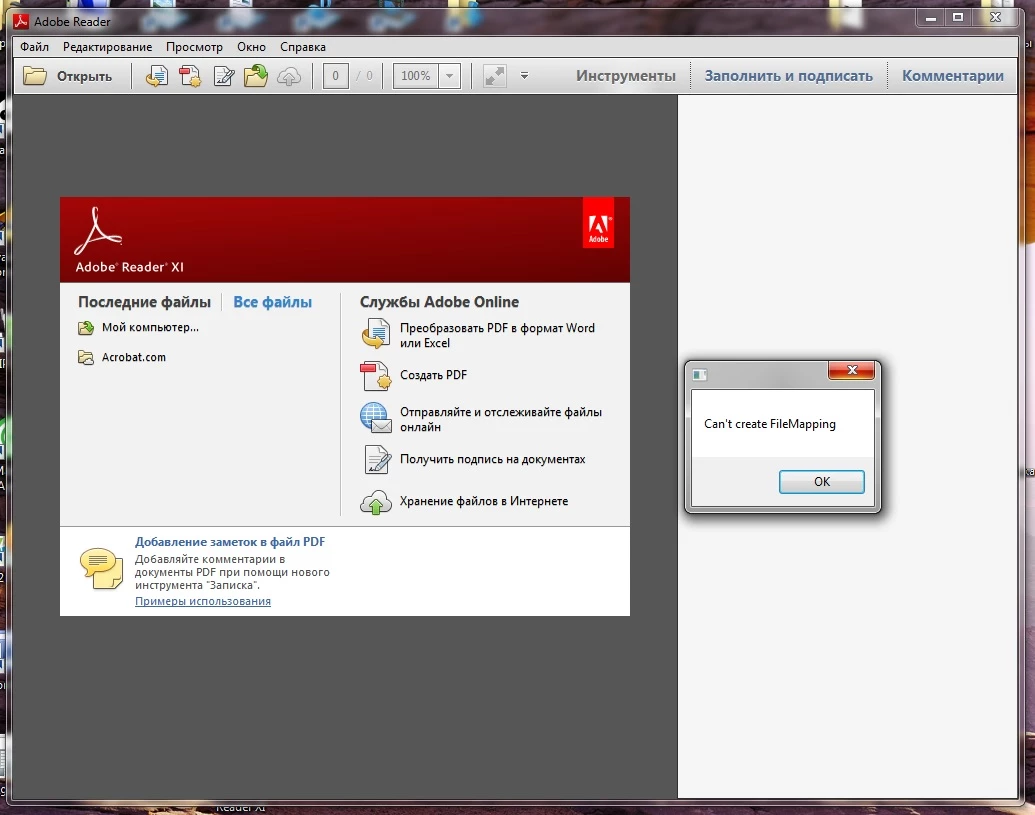Click the Can't create FileMapping message text
Image resolution: width=1035 pixels, height=815 pixels.
(770, 424)
